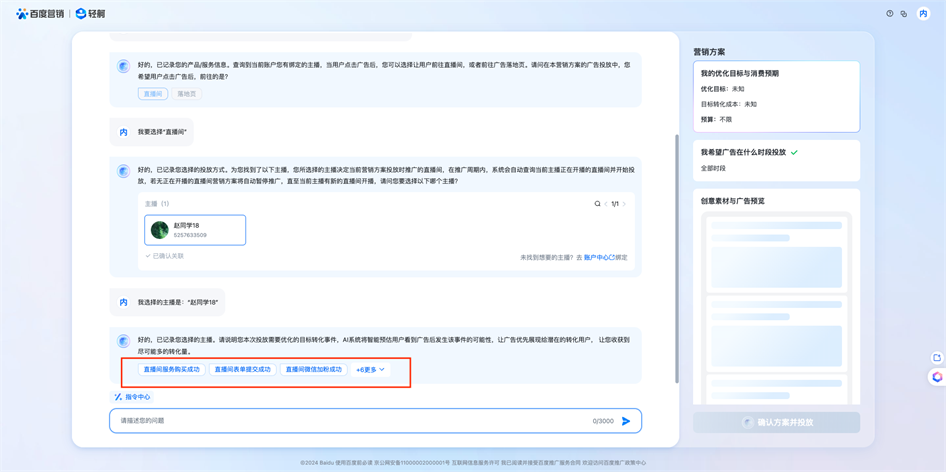Image resolution: width=946 pixels, height=472 pixels.
Task: Open help via question mark icon
Action: (890, 14)
